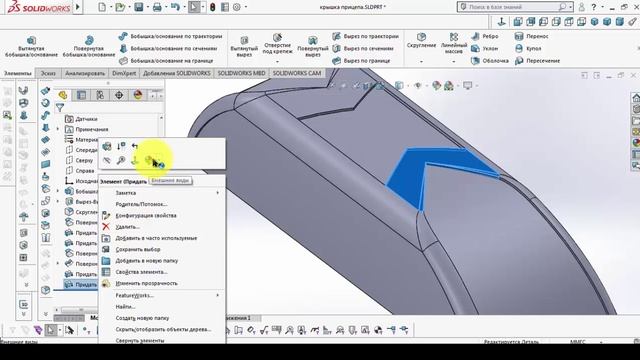640x360 pixels.
Task: Click the Вырез по границе tool
Action: tap(361, 61)
